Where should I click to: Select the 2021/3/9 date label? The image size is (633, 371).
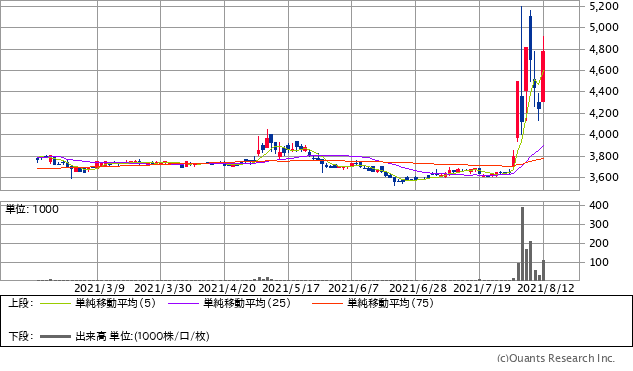[99, 288]
